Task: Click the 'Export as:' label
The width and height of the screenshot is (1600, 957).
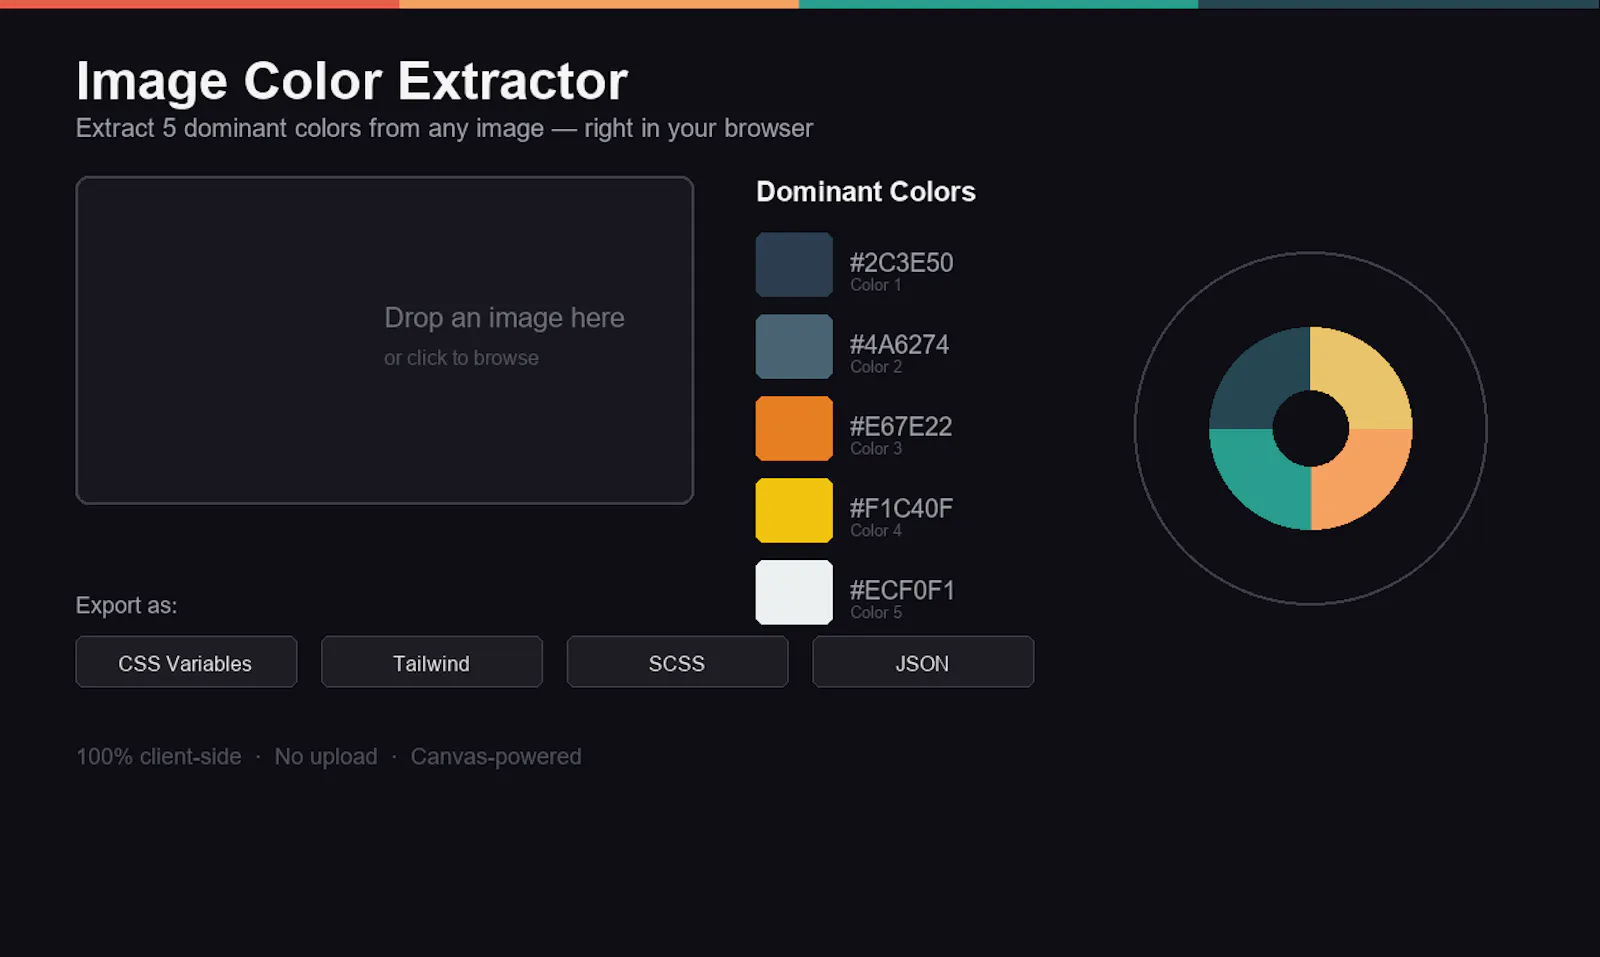Action: click(126, 605)
